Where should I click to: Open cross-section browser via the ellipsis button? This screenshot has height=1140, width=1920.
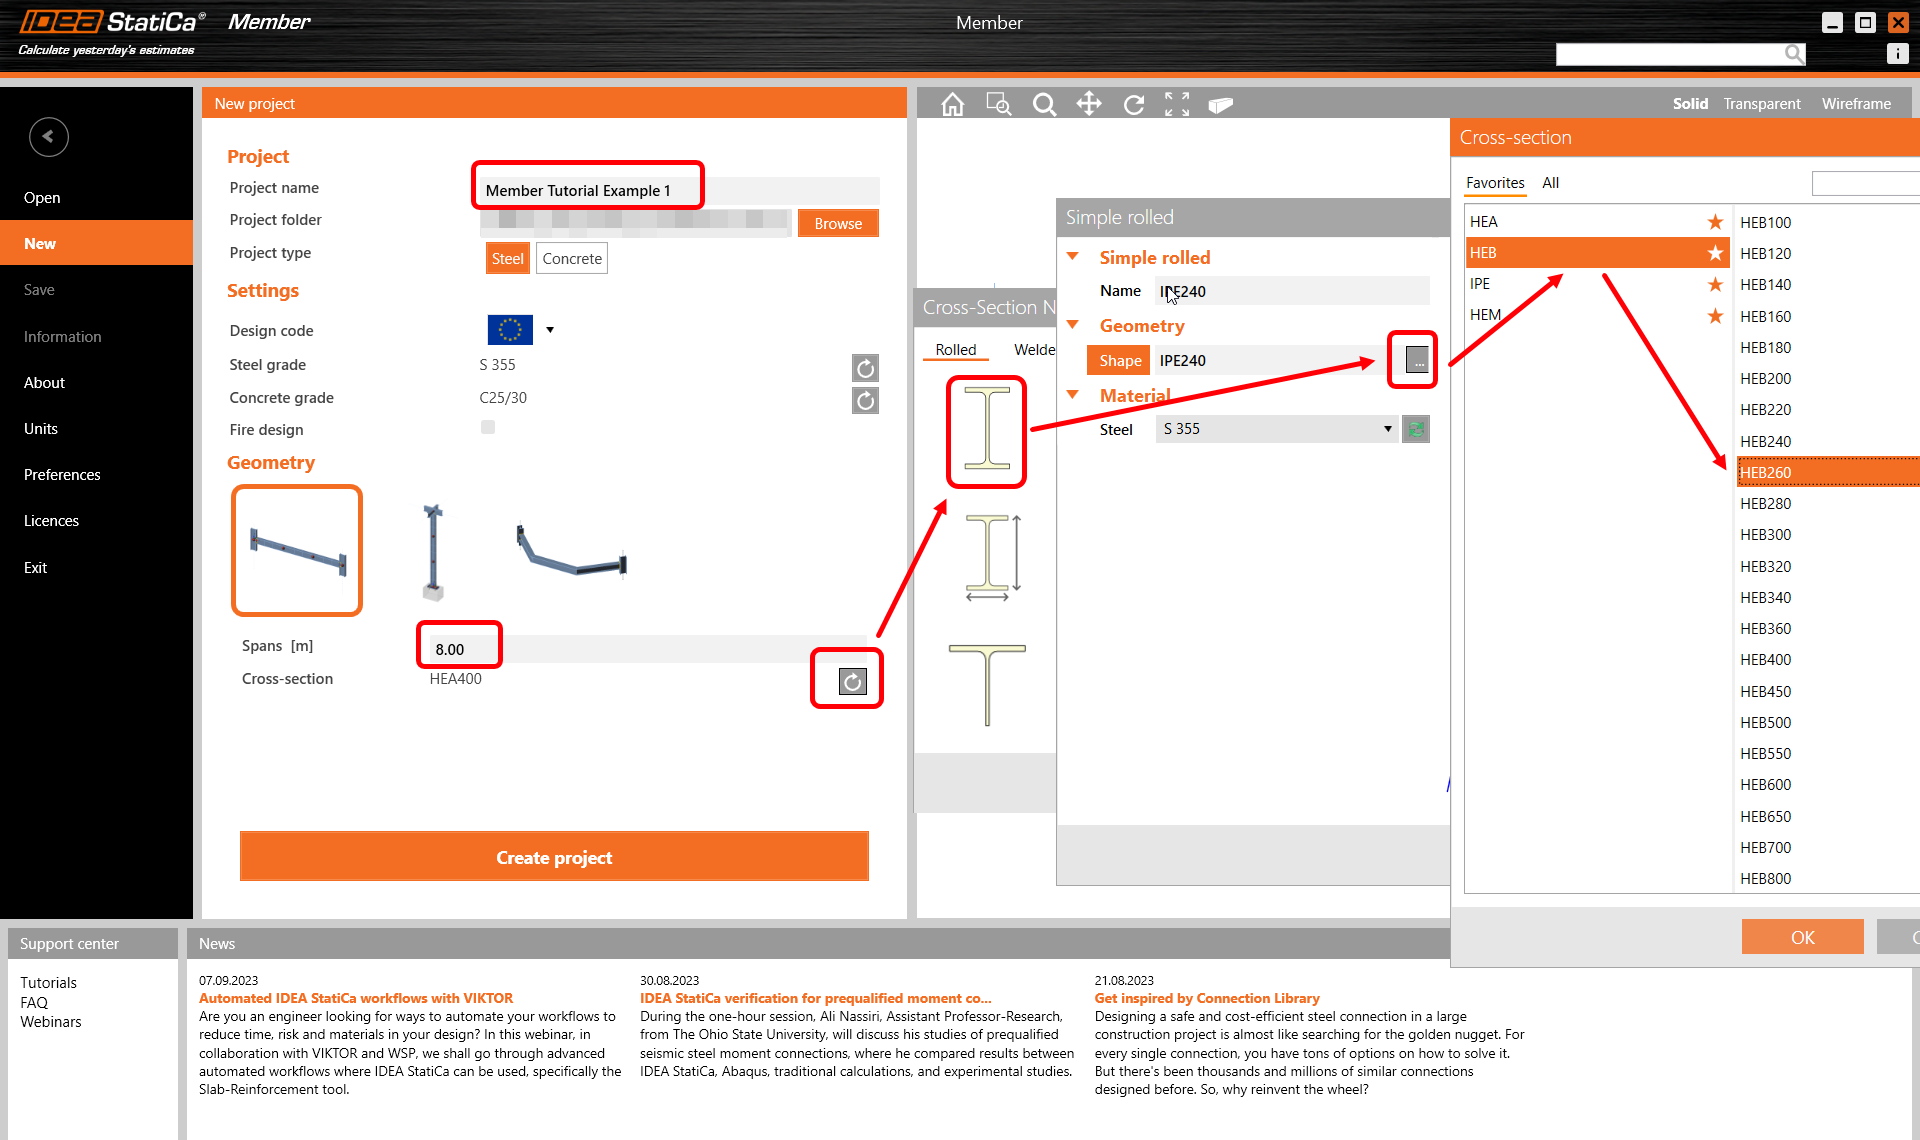(1412, 360)
